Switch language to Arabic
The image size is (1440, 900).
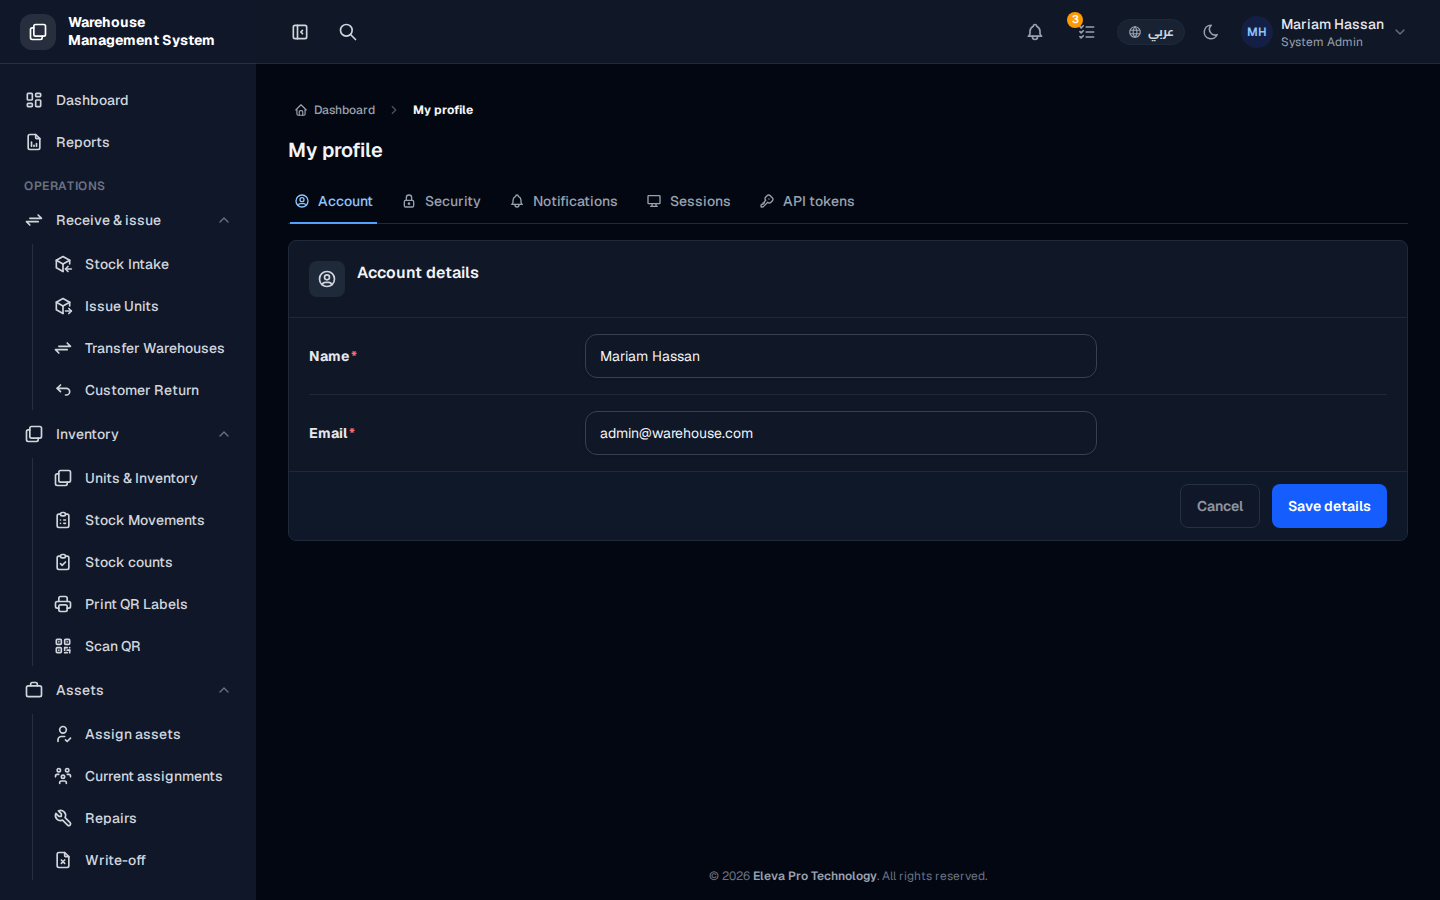[1151, 32]
